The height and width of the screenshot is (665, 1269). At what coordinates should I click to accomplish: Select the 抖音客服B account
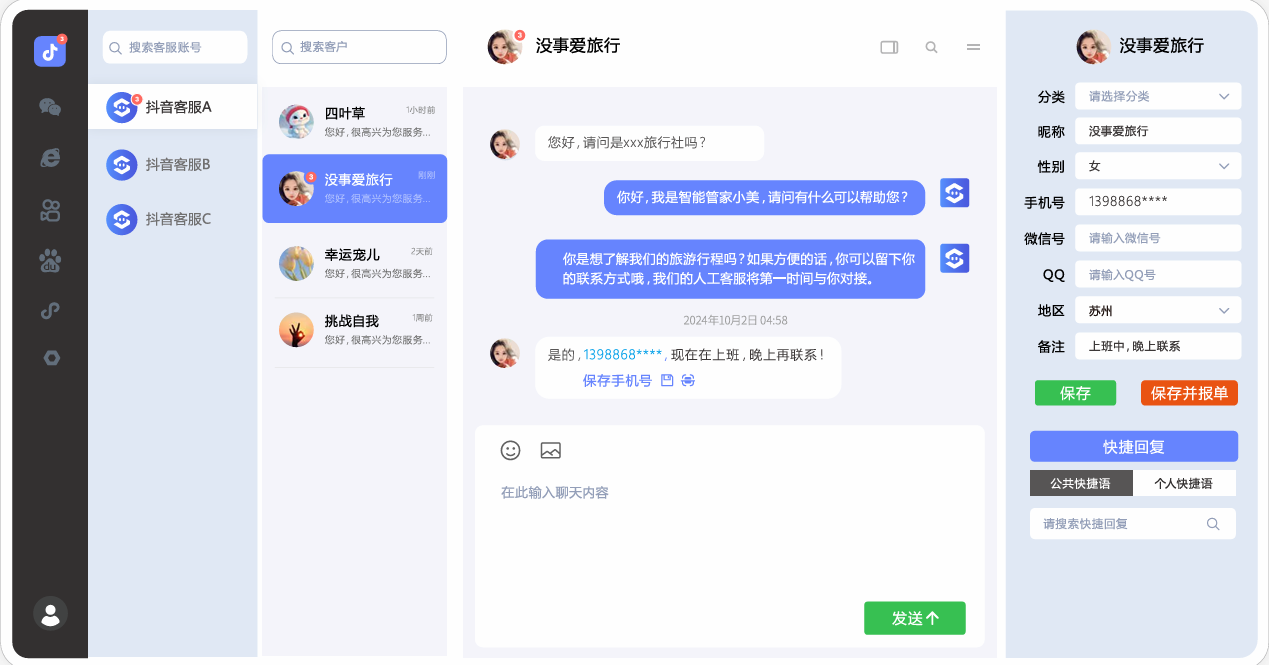point(173,164)
